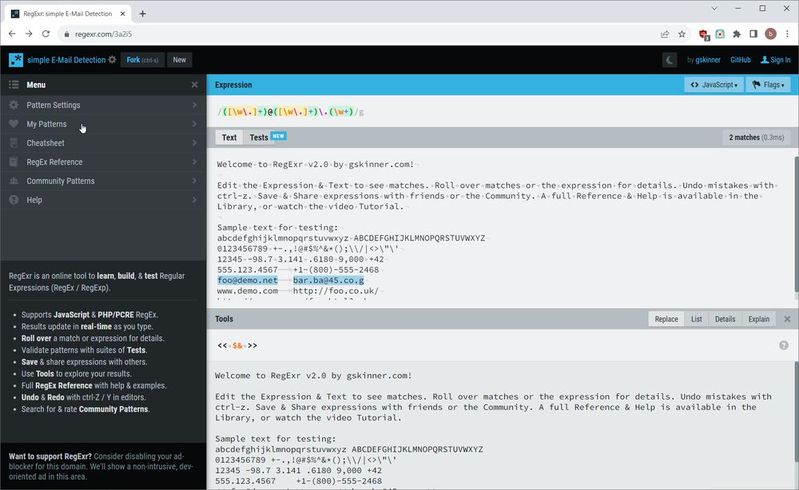Click into the regex expression field
Viewport: 799px width, 490px height.
point(502,112)
